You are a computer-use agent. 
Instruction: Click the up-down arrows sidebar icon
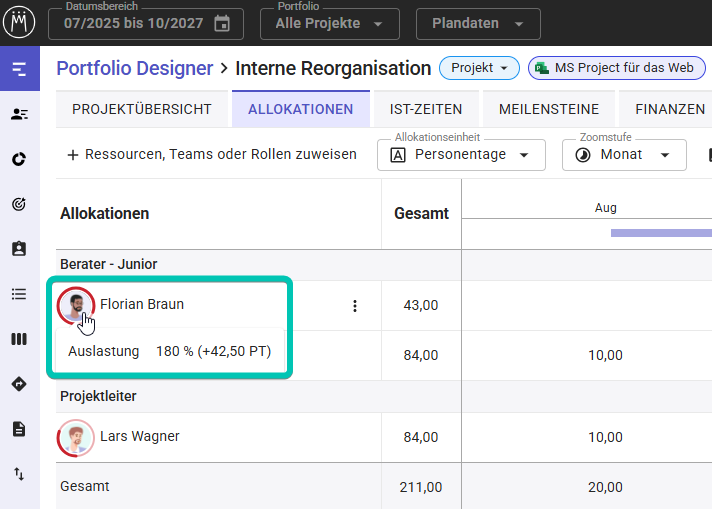click(19, 474)
